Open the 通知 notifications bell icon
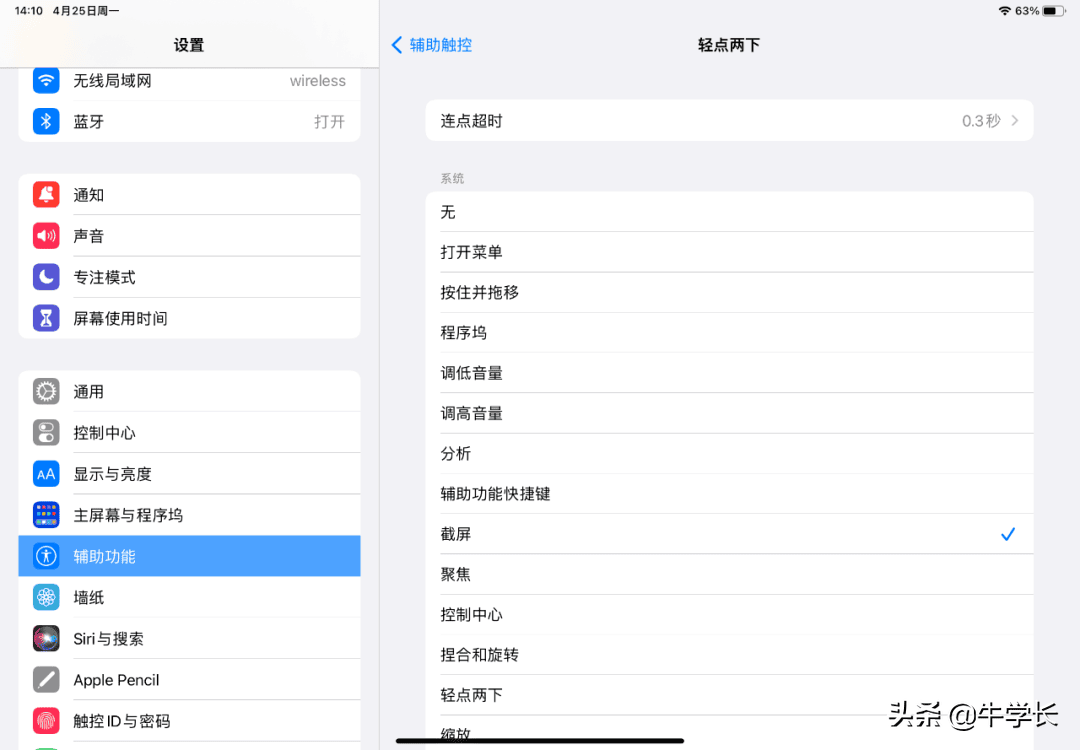This screenshot has height=750, width=1080. 46,195
